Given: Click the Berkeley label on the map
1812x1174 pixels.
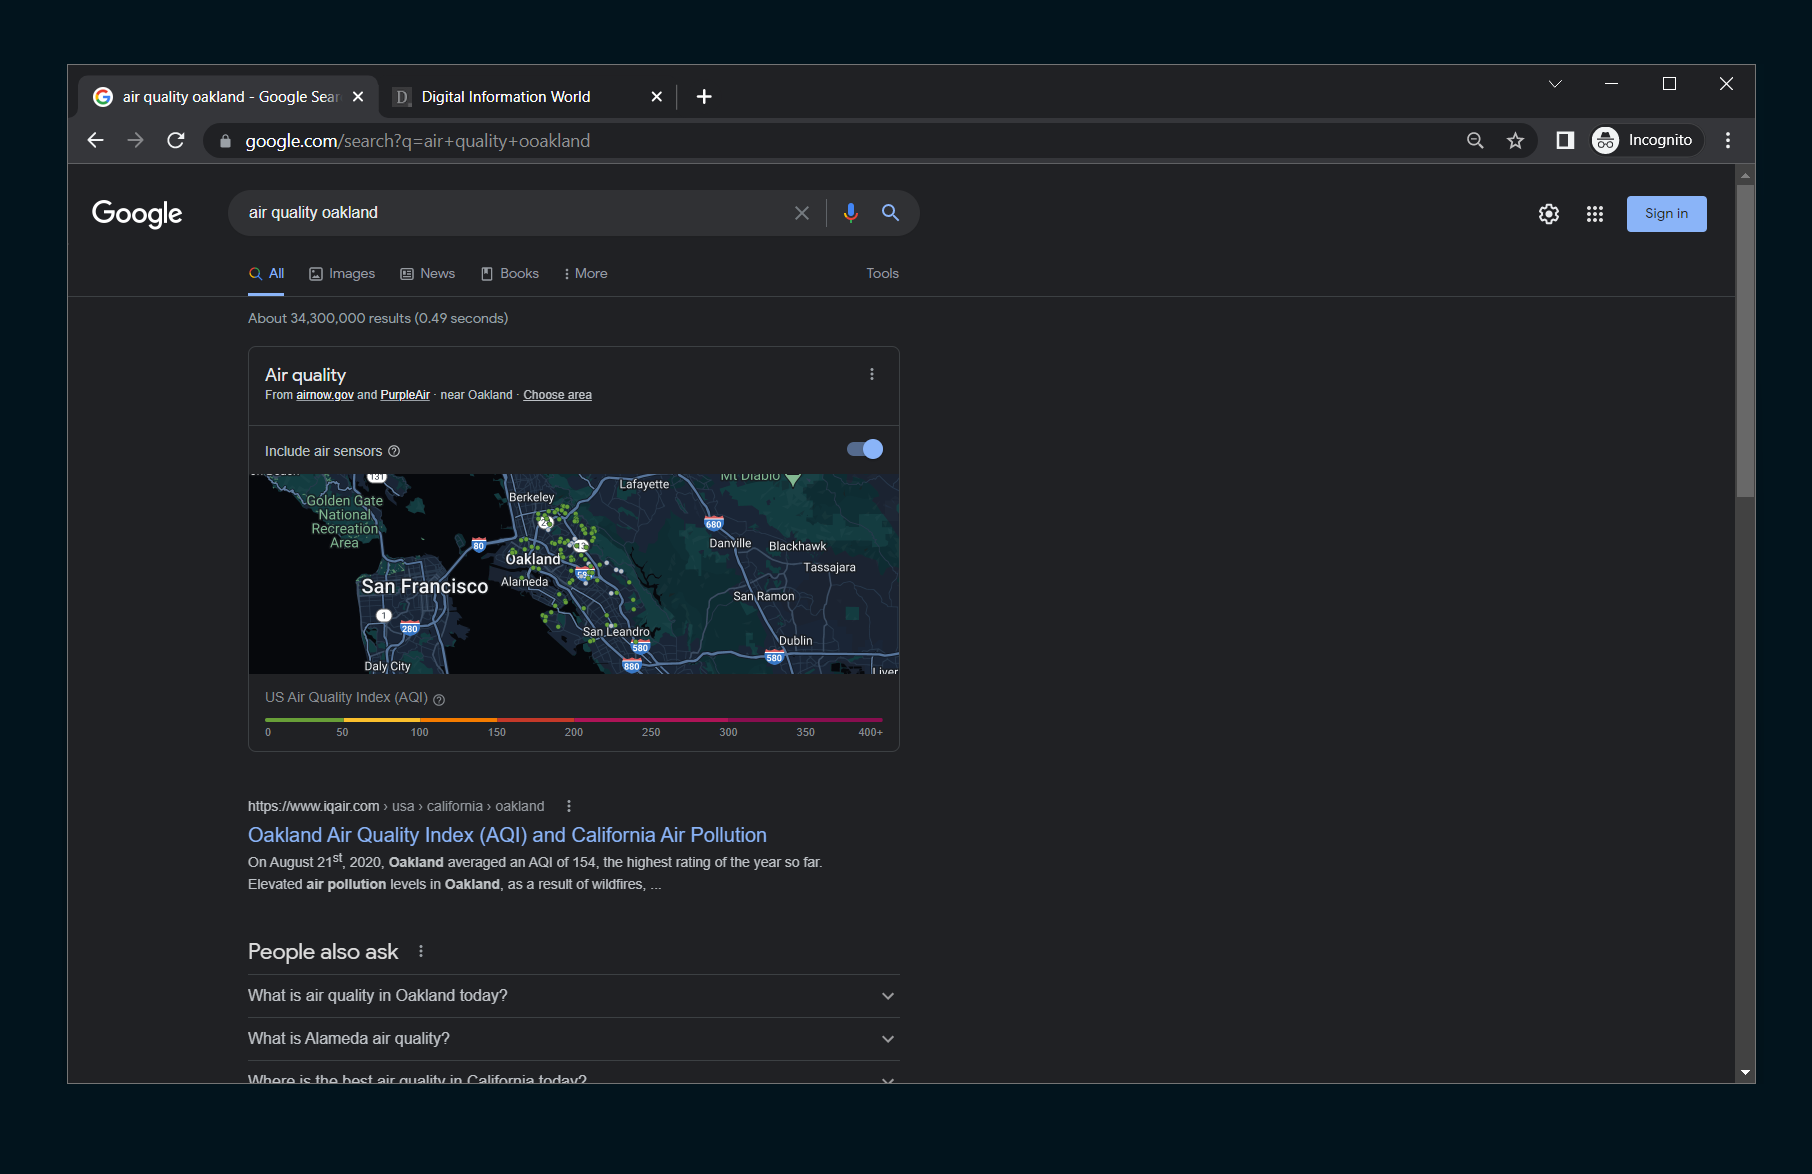Looking at the screenshot, I should (531, 497).
